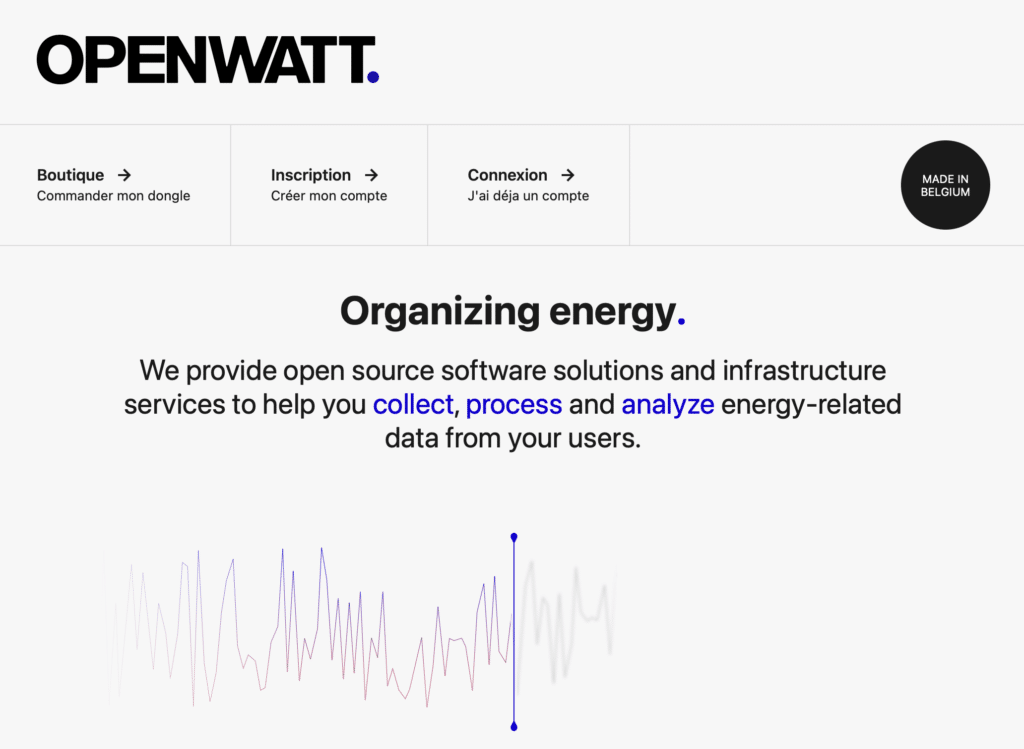1024x749 pixels.
Task: Click the bottom handle of the chart divider
Action: (x=514, y=726)
